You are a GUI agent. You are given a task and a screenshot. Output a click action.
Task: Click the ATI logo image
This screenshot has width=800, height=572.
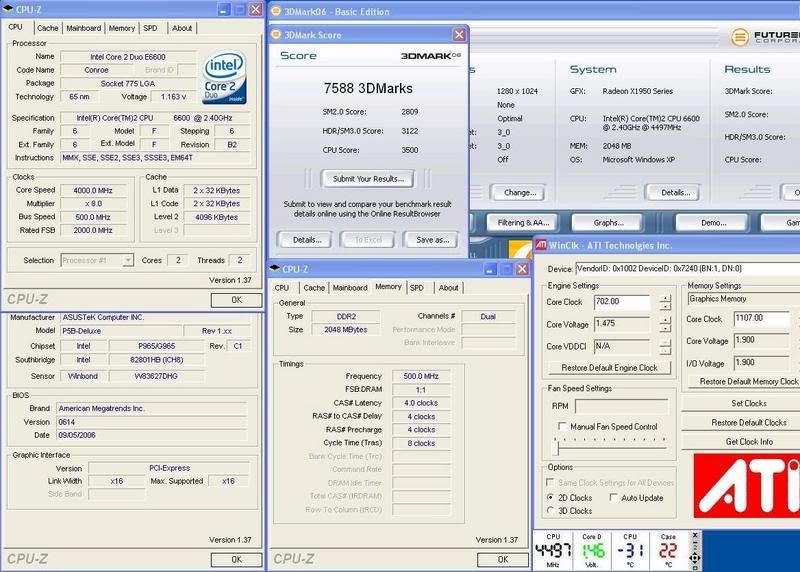click(745, 488)
